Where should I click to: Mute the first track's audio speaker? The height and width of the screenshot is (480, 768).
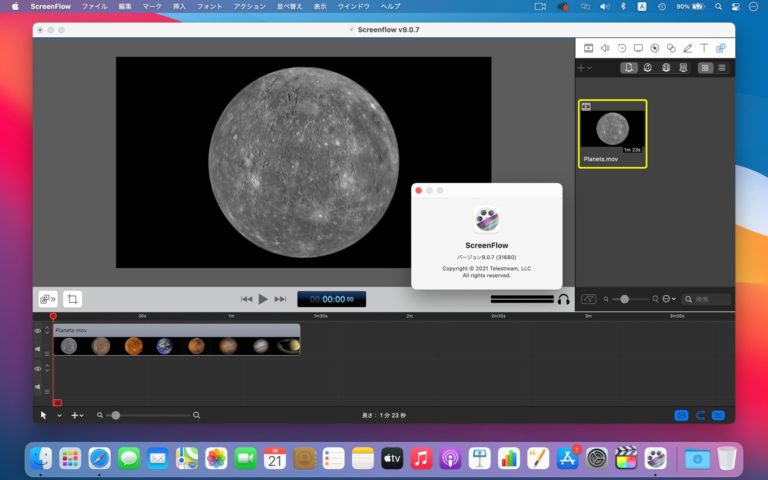point(38,349)
